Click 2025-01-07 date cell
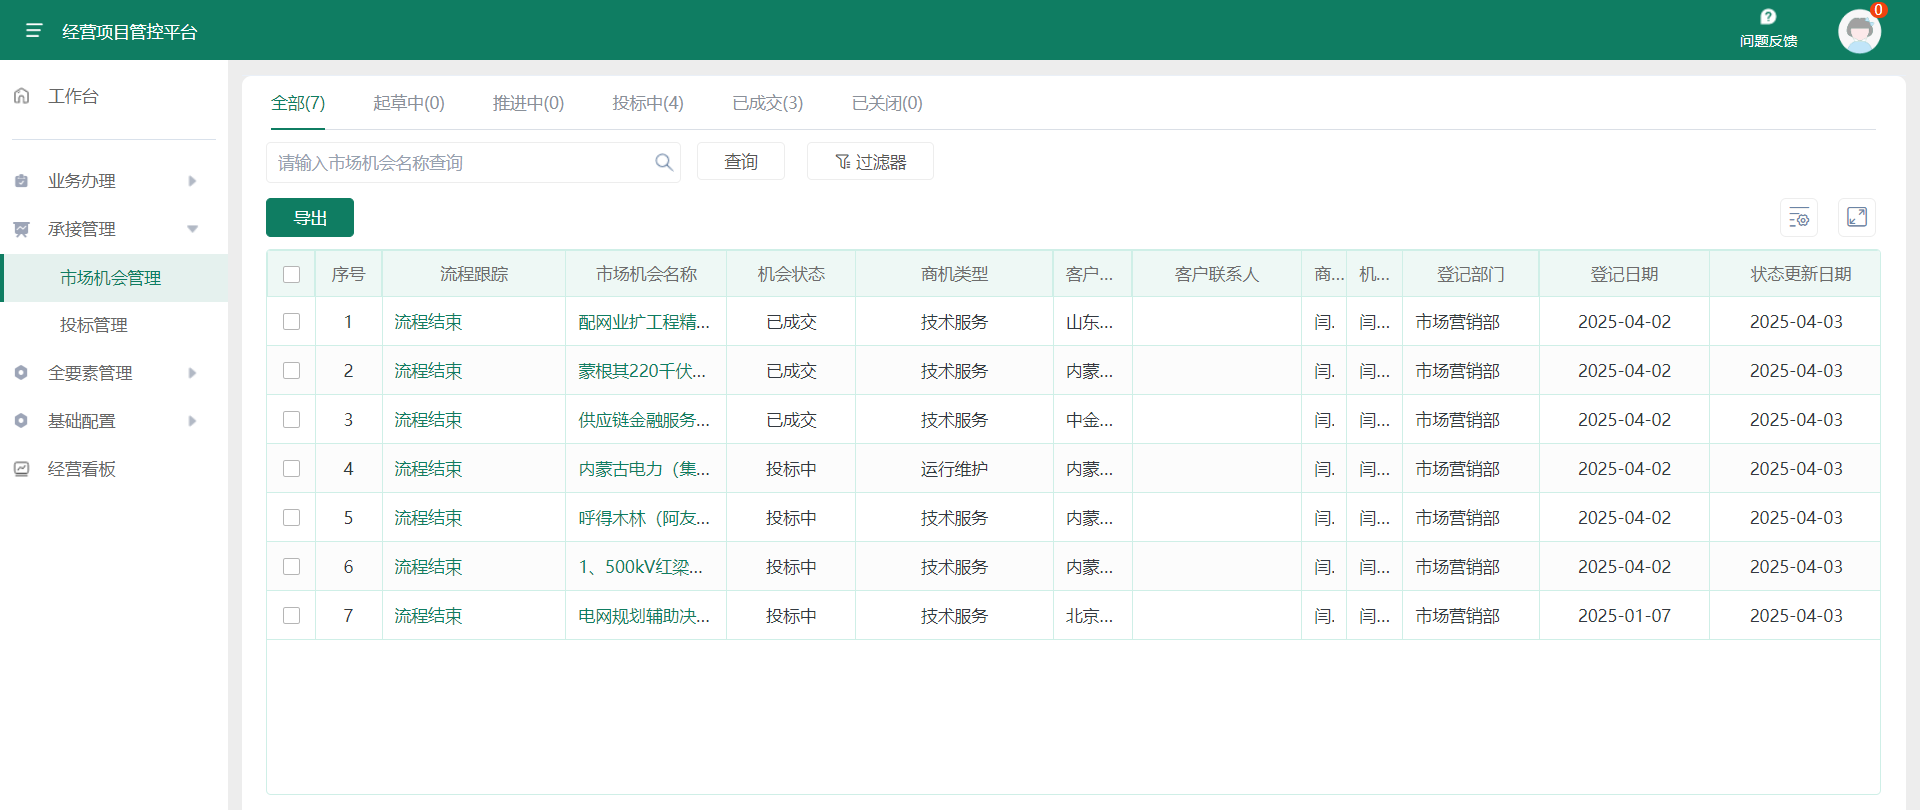Image resolution: width=1920 pixels, height=810 pixels. click(x=1624, y=616)
